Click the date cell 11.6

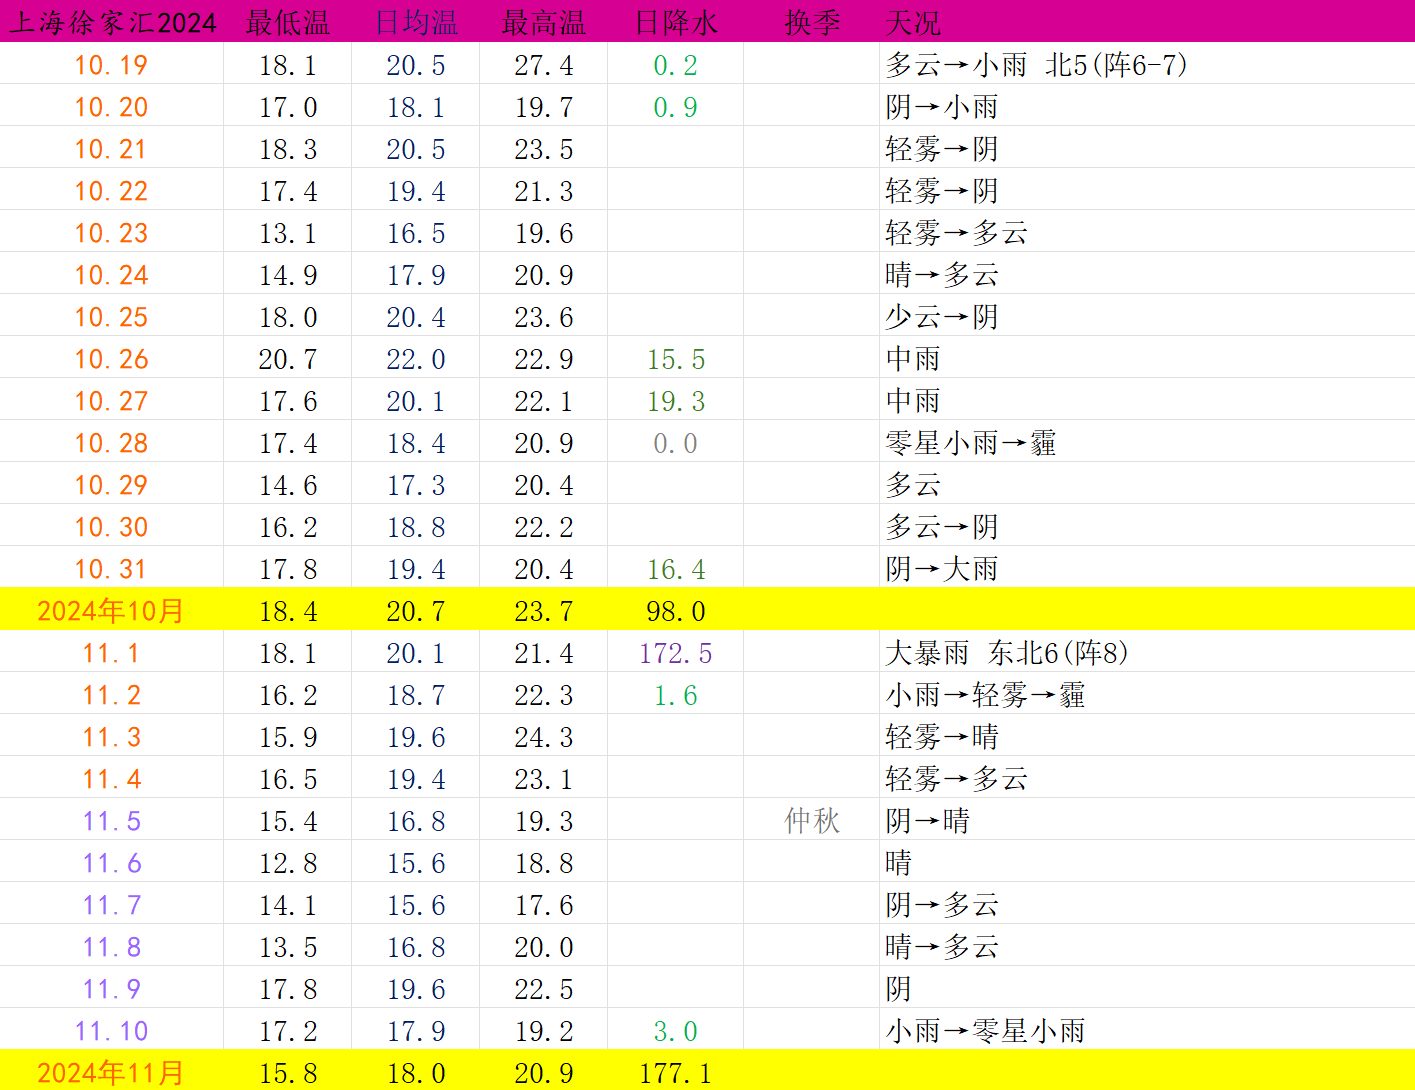[x=111, y=863]
